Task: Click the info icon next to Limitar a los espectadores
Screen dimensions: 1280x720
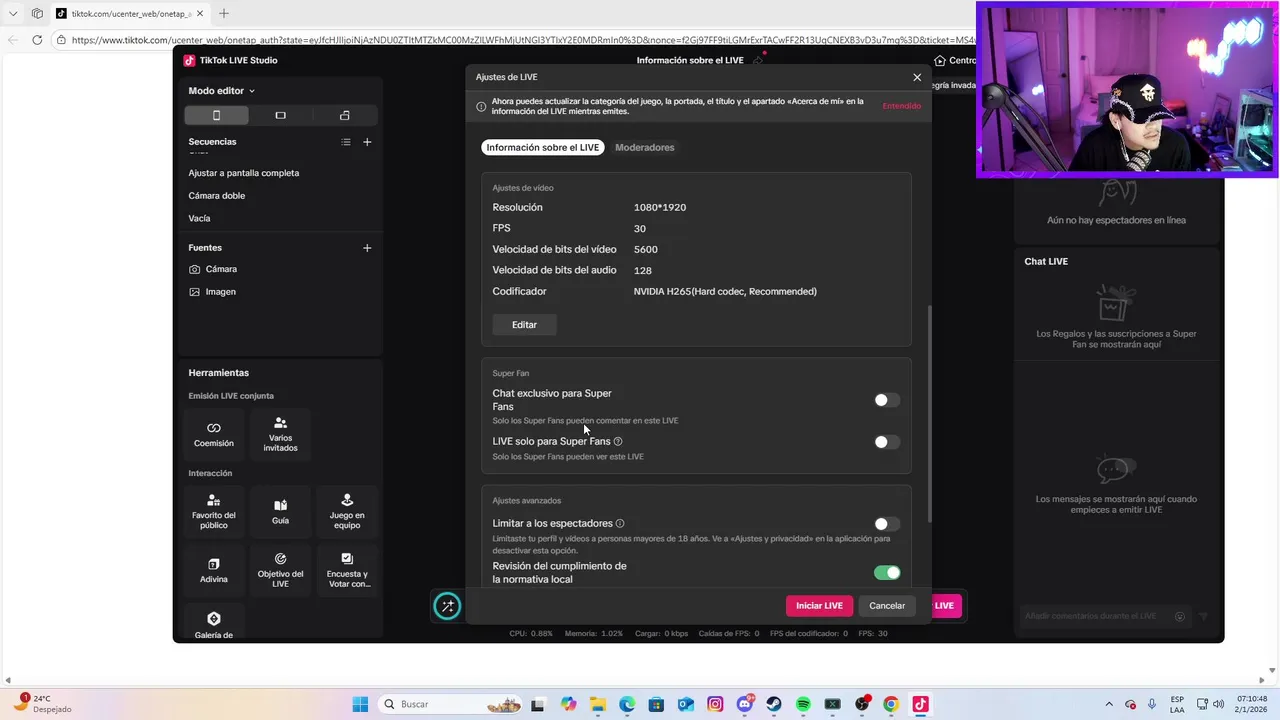Action: coord(620,523)
